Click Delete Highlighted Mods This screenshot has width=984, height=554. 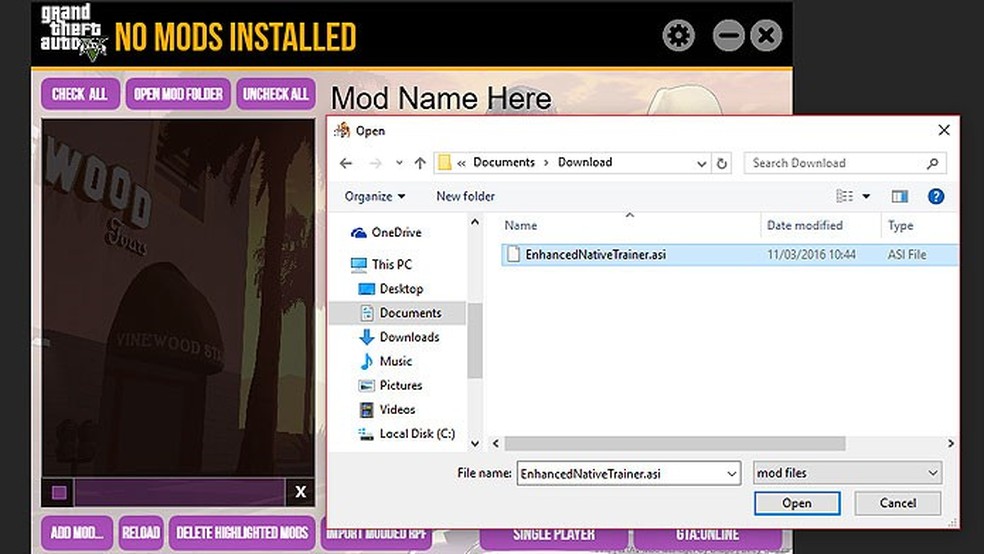242,533
